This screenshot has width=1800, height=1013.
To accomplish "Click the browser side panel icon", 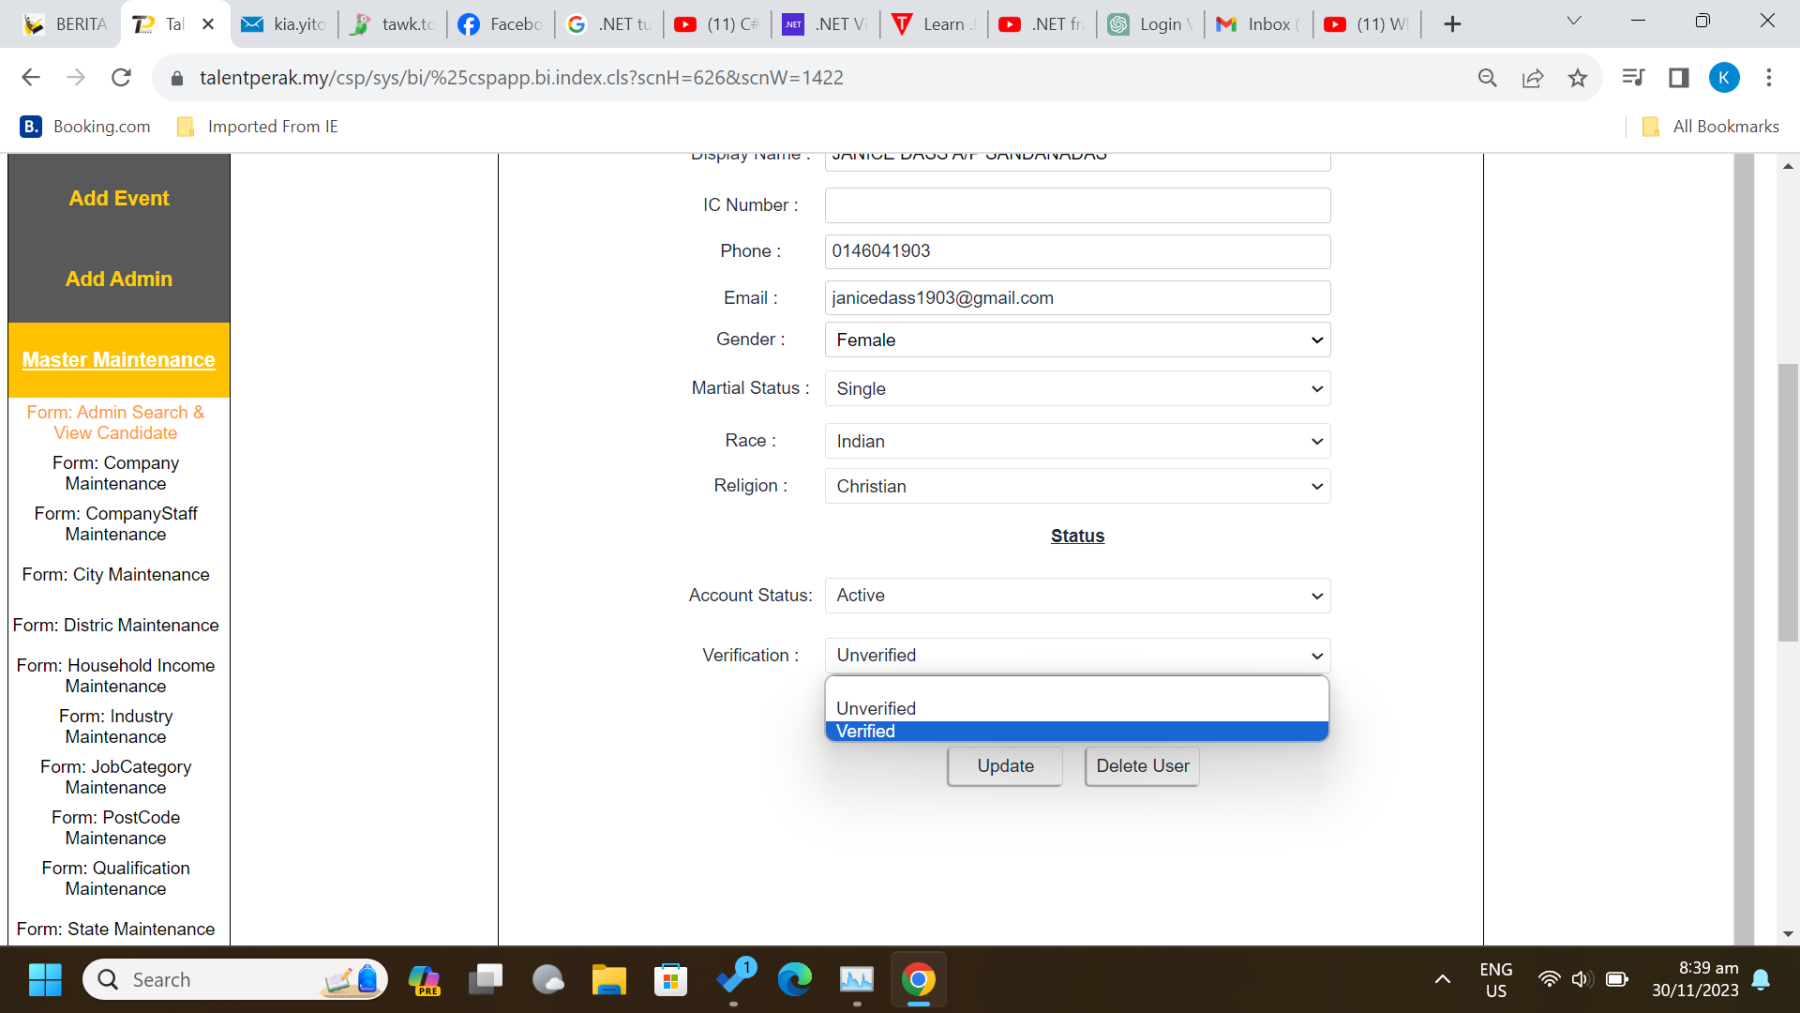I will (x=1678, y=78).
